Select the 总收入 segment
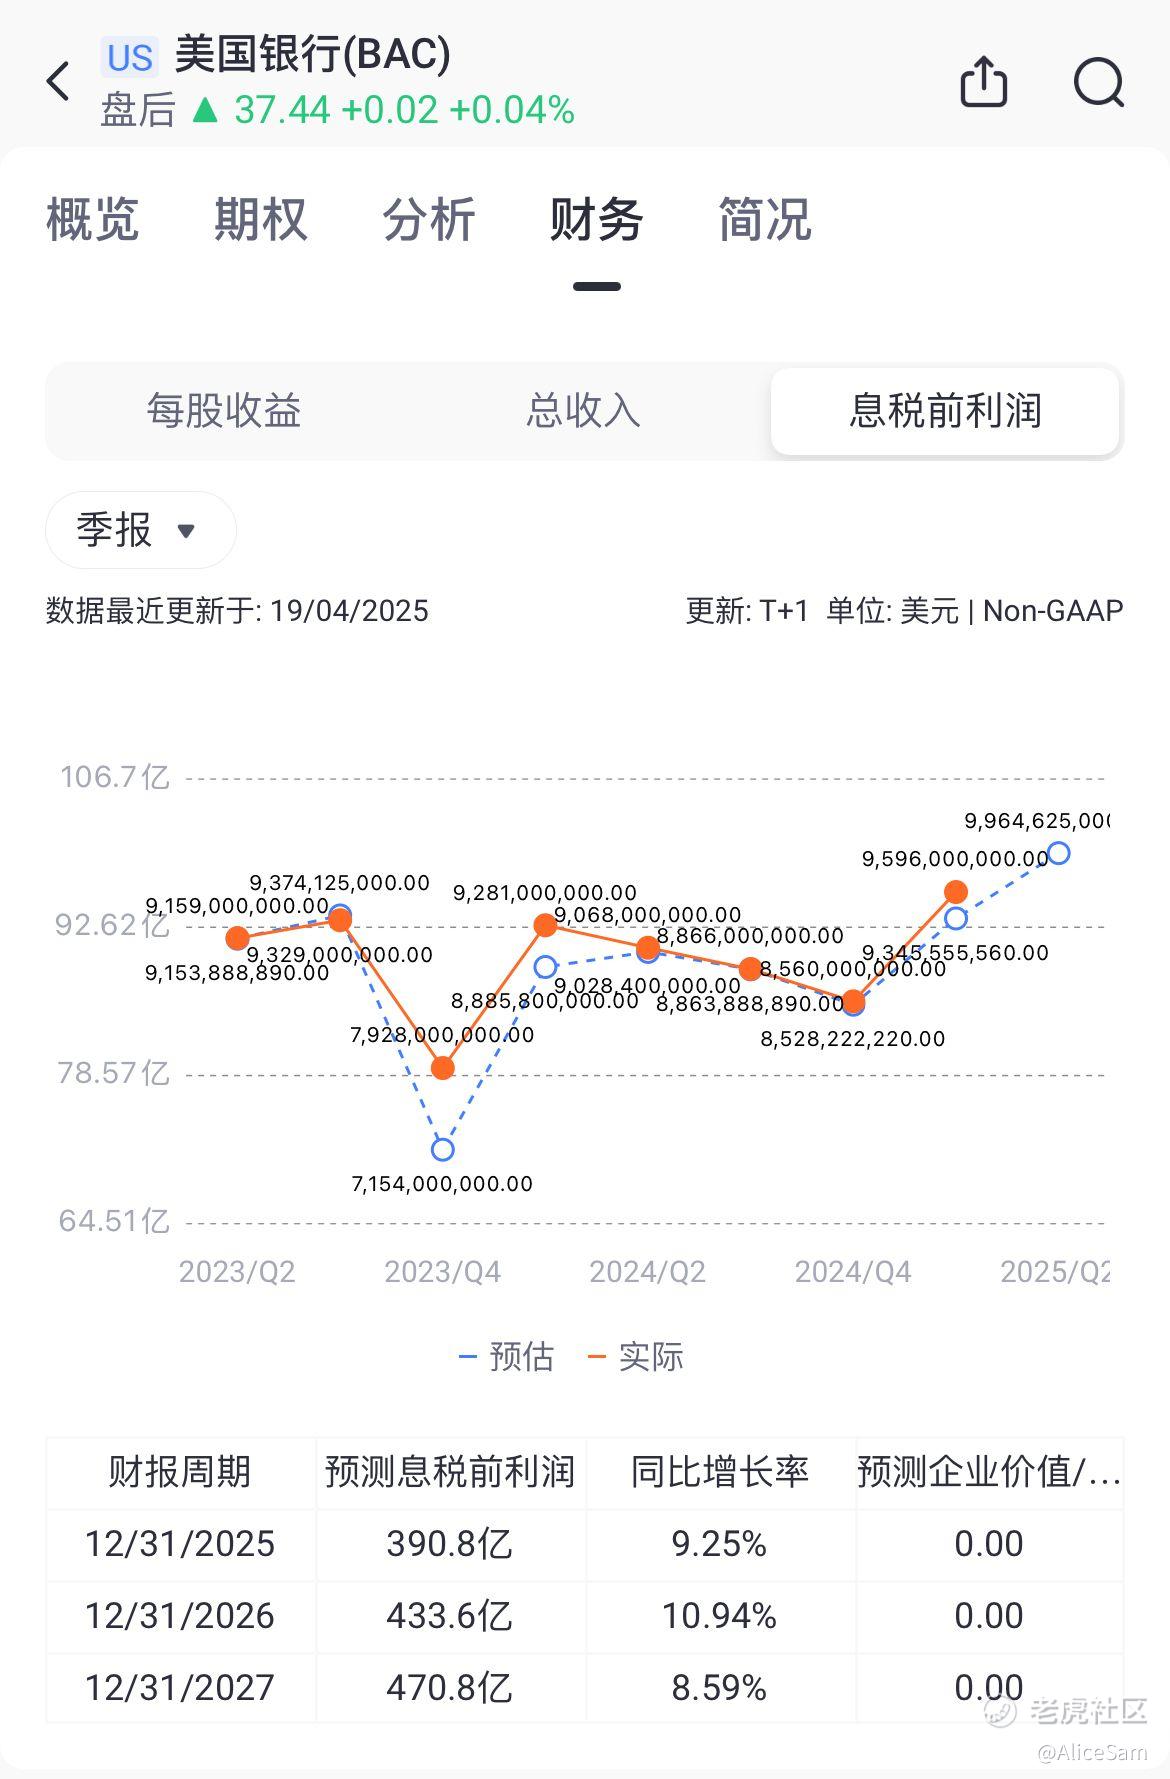The image size is (1170, 1779). [583, 411]
